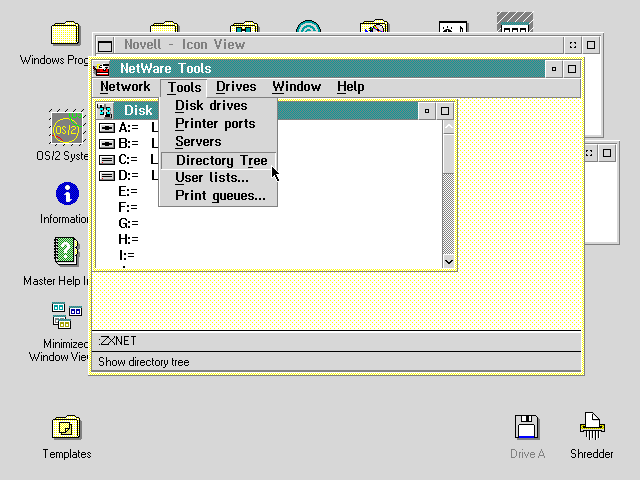640x480 pixels.
Task: Minimize the Disk drives child window
Action: [x=427, y=111]
